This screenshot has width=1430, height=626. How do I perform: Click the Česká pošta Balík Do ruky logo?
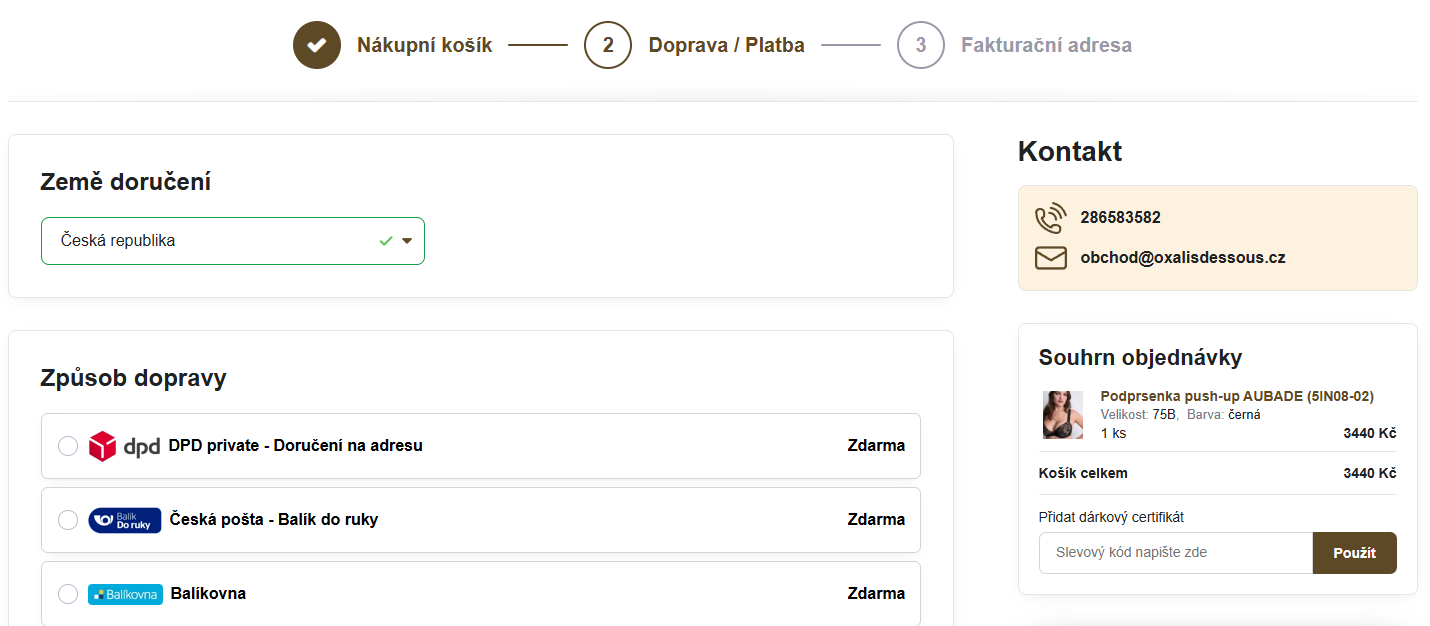click(125, 520)
